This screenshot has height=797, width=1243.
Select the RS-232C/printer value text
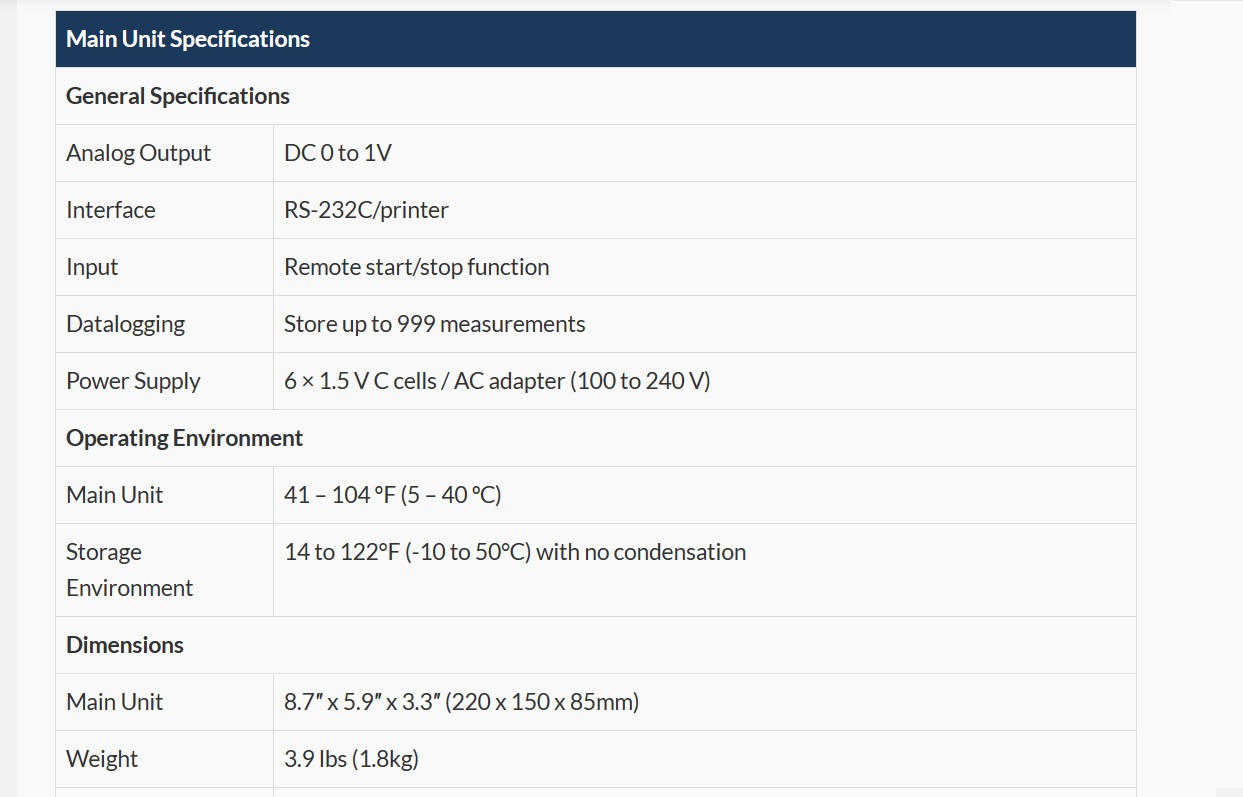366,210
